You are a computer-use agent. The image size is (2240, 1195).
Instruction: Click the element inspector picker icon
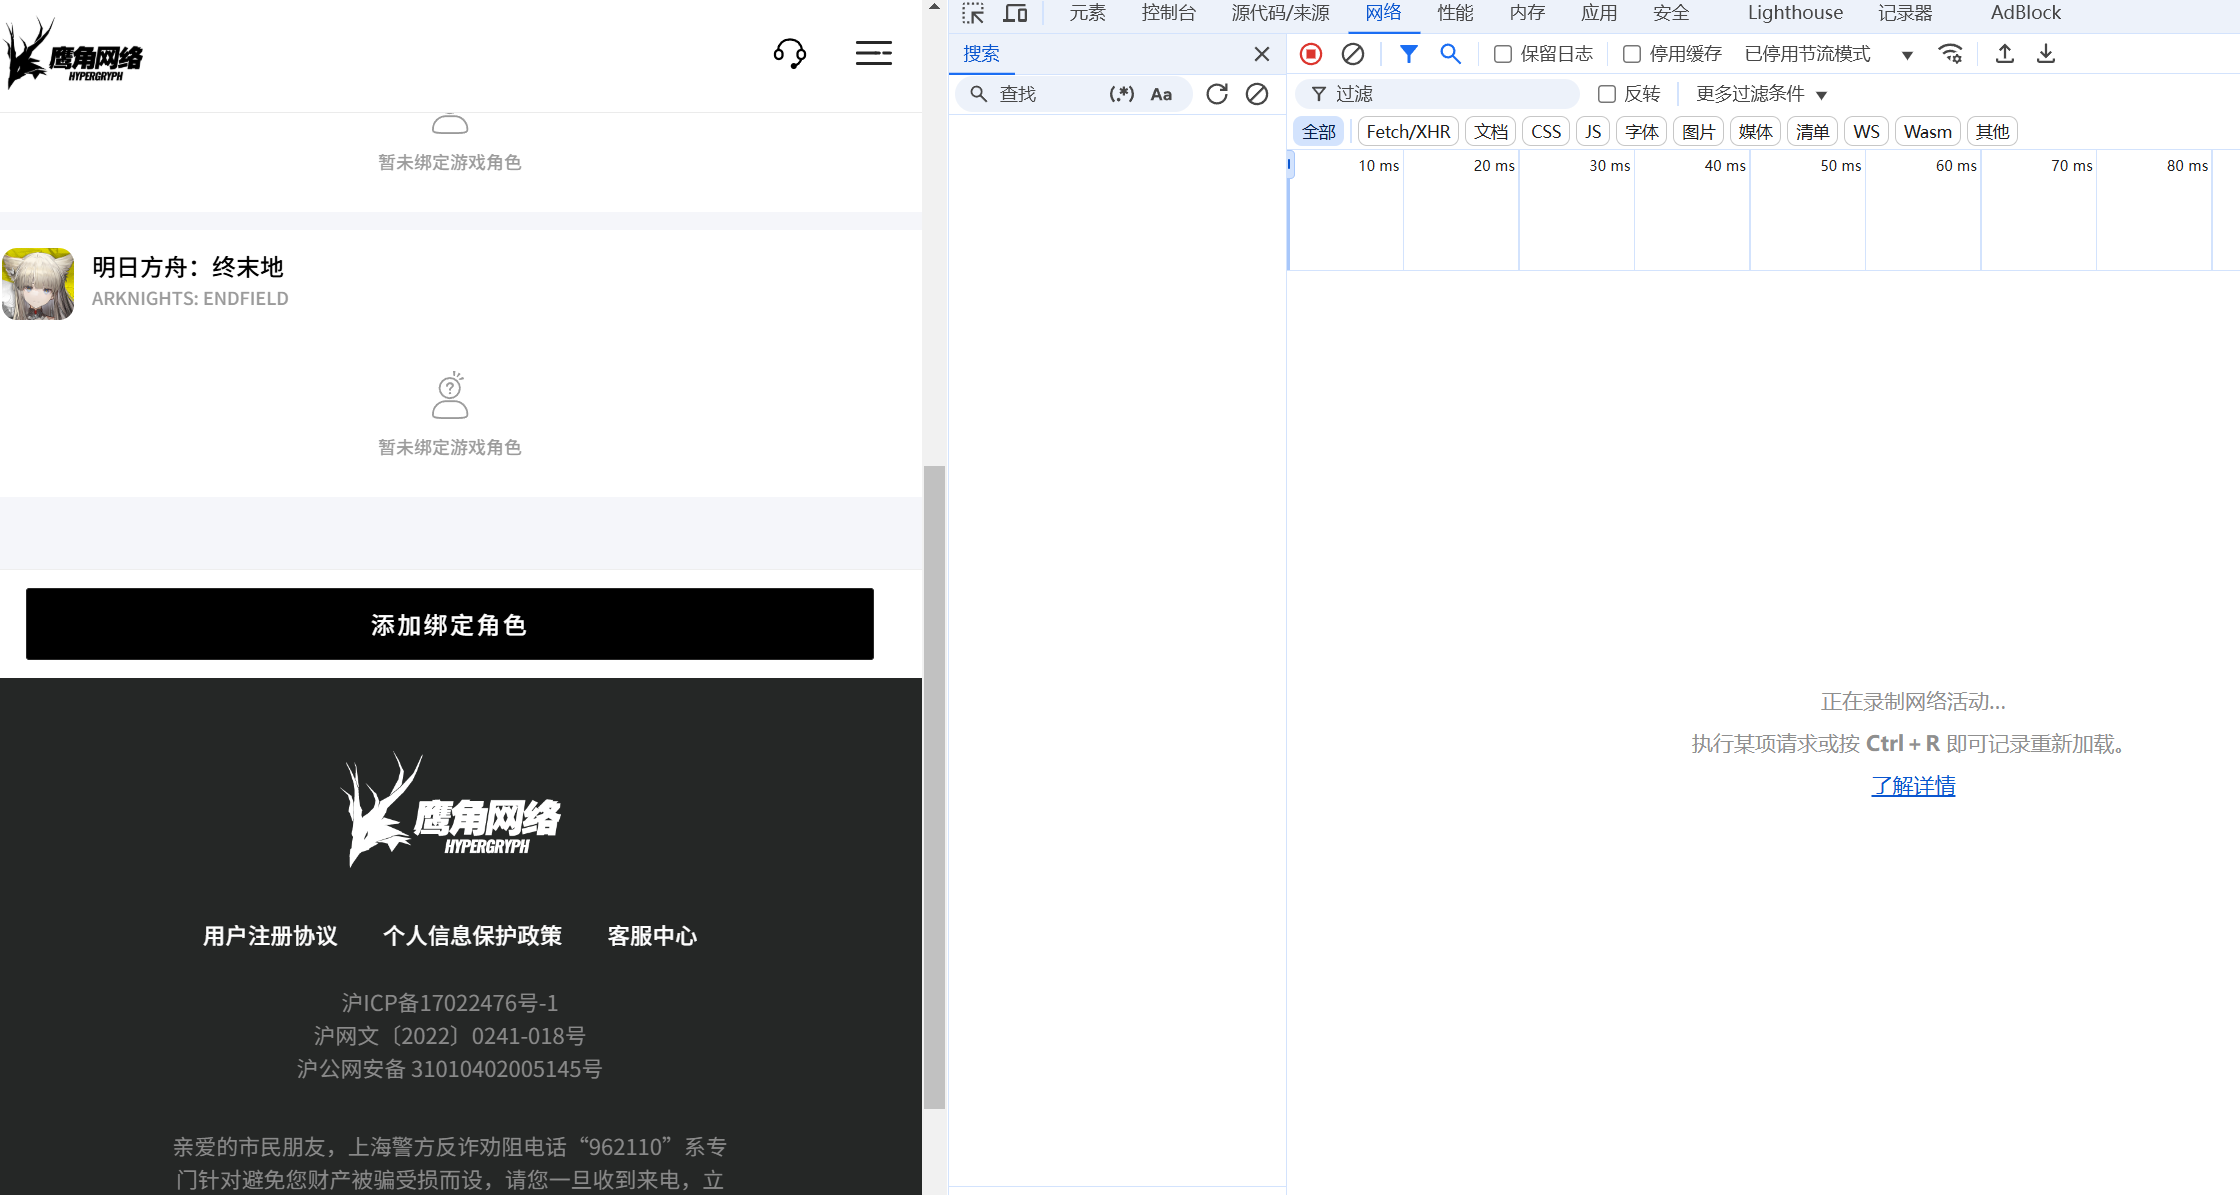point(973,13)
